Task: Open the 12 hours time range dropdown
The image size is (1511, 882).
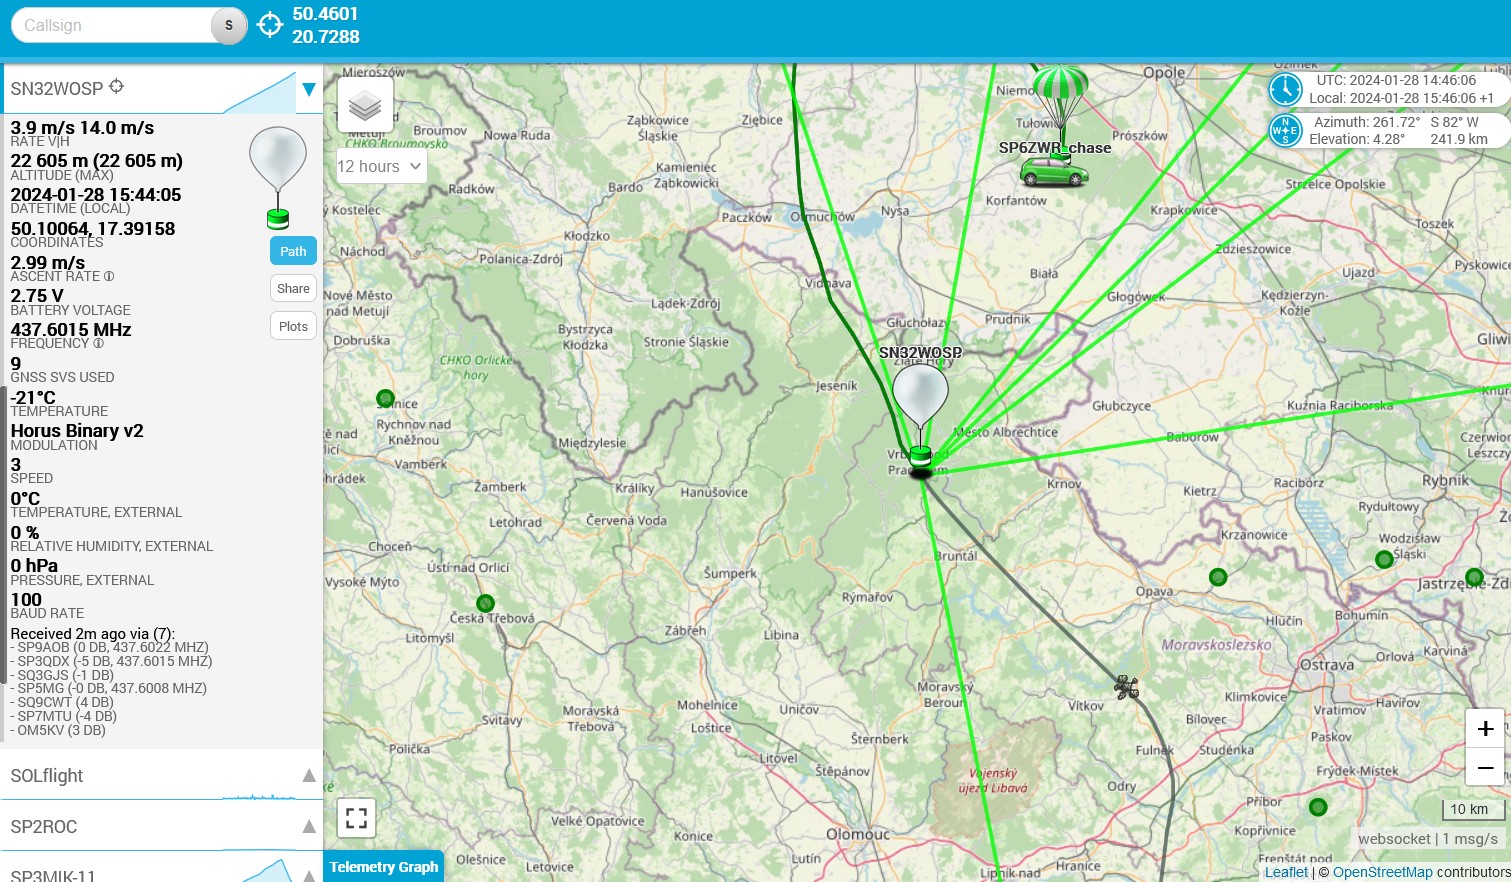Action: coord(380,166)
